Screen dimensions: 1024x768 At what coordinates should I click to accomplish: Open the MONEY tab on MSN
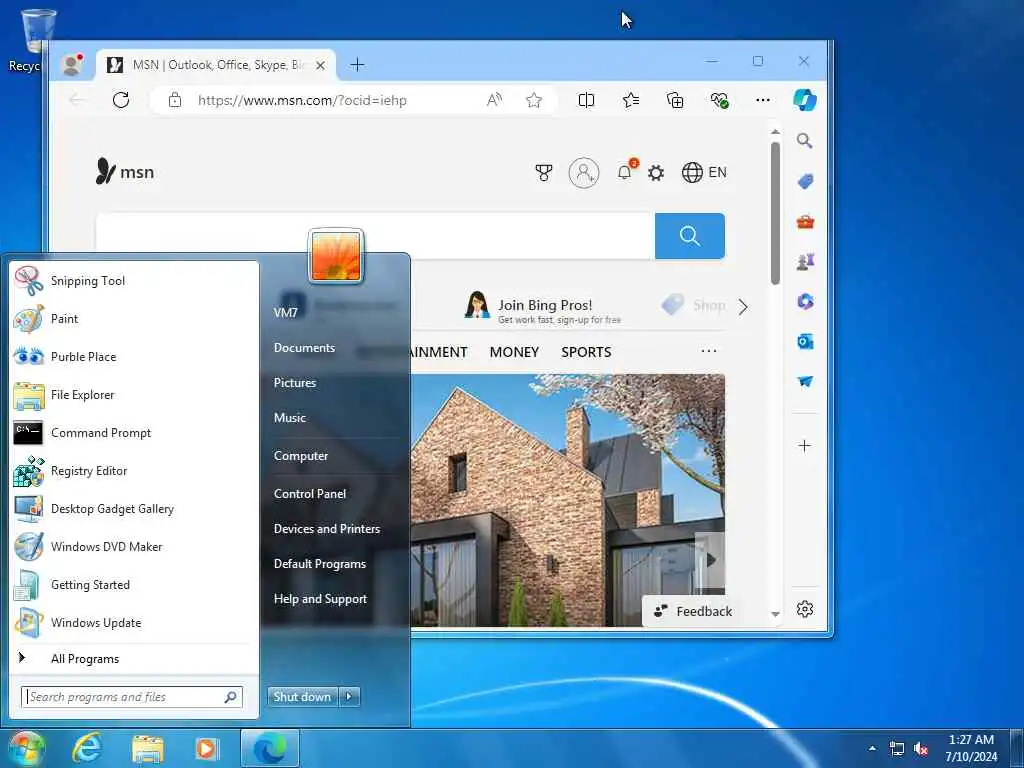[514, 352]
